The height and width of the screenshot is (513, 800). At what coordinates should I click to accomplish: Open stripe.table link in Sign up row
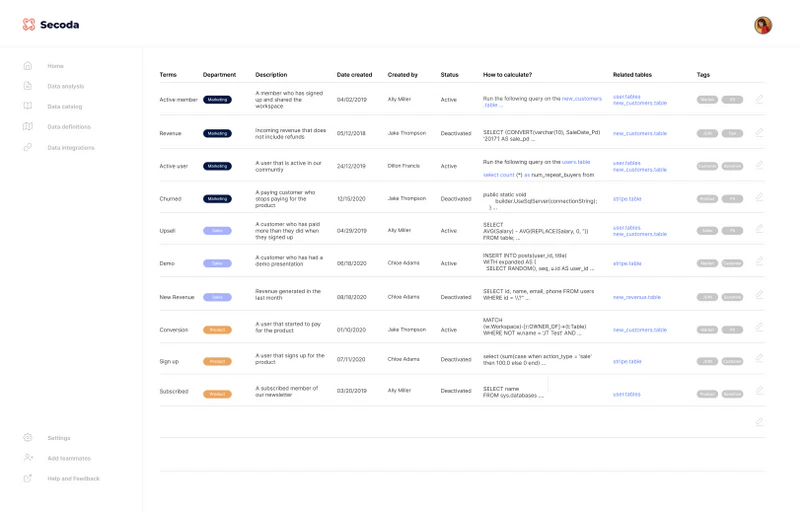point(627,361)
